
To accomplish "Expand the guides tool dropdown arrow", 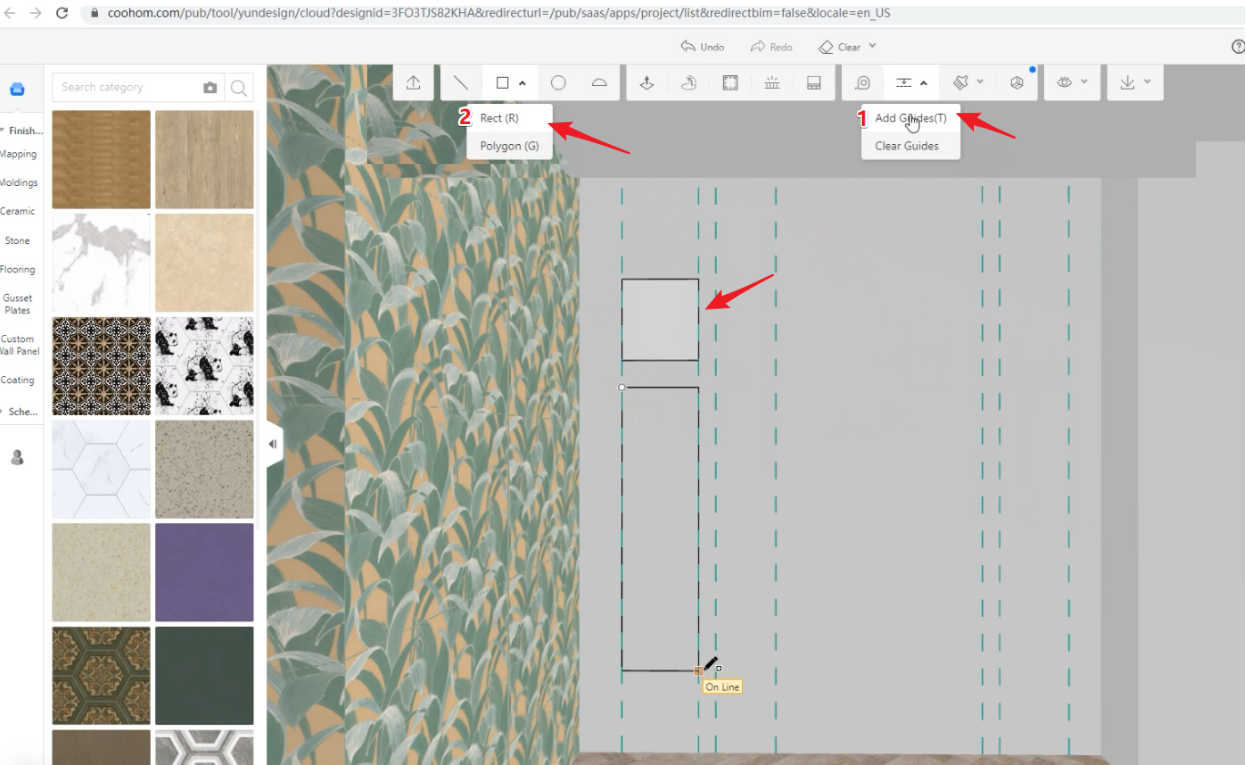I will click(x=924, y=84).
